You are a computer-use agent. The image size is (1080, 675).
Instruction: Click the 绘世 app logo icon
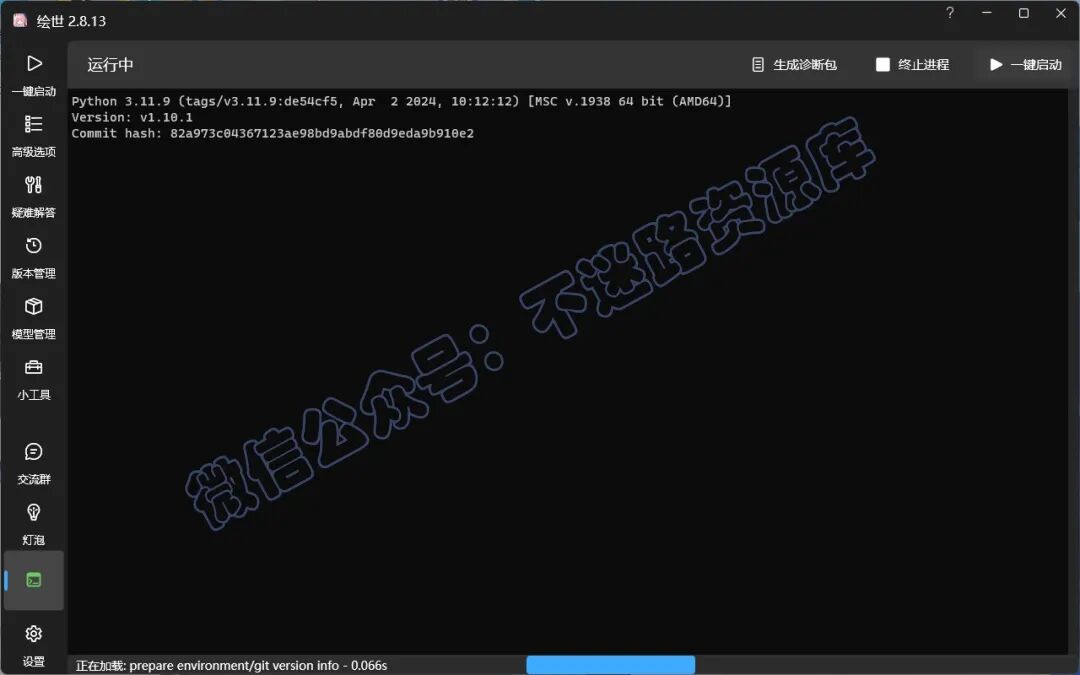[20, 20]
